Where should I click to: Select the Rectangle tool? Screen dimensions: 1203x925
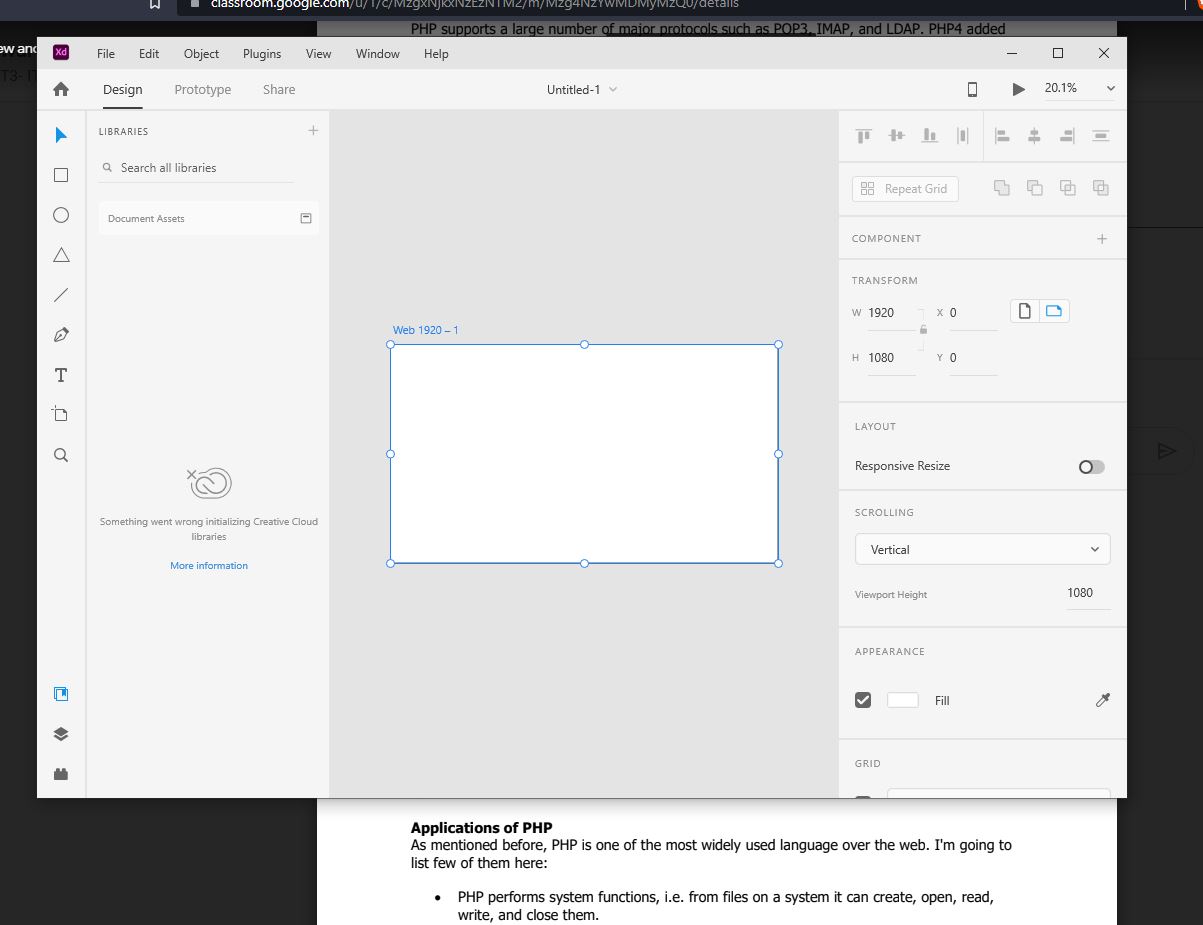tap(61, 175)
